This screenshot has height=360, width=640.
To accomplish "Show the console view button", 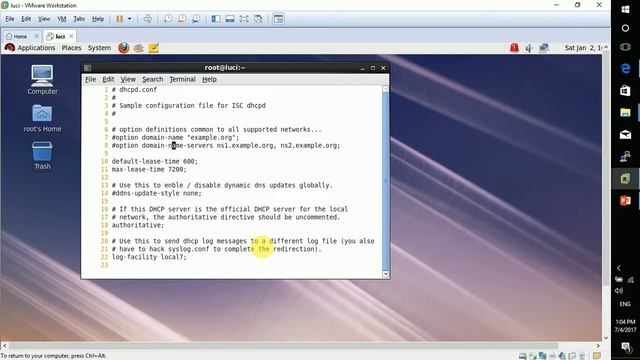I will (x=278, y=19).
